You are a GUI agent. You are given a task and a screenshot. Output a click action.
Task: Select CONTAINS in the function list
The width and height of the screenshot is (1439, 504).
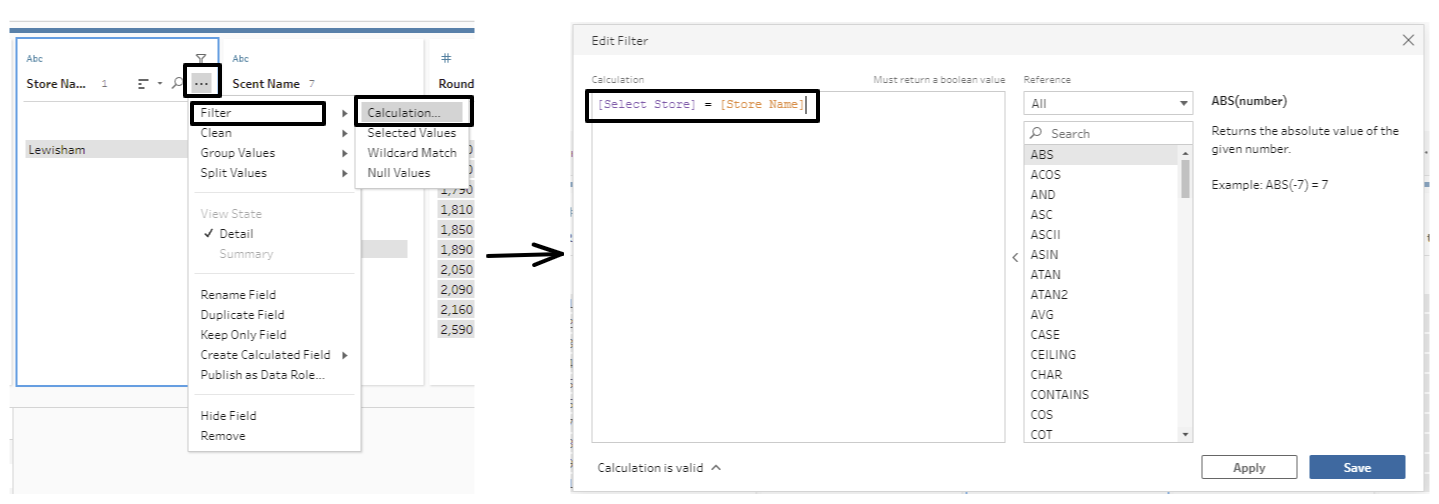(x=1102, y=395)
